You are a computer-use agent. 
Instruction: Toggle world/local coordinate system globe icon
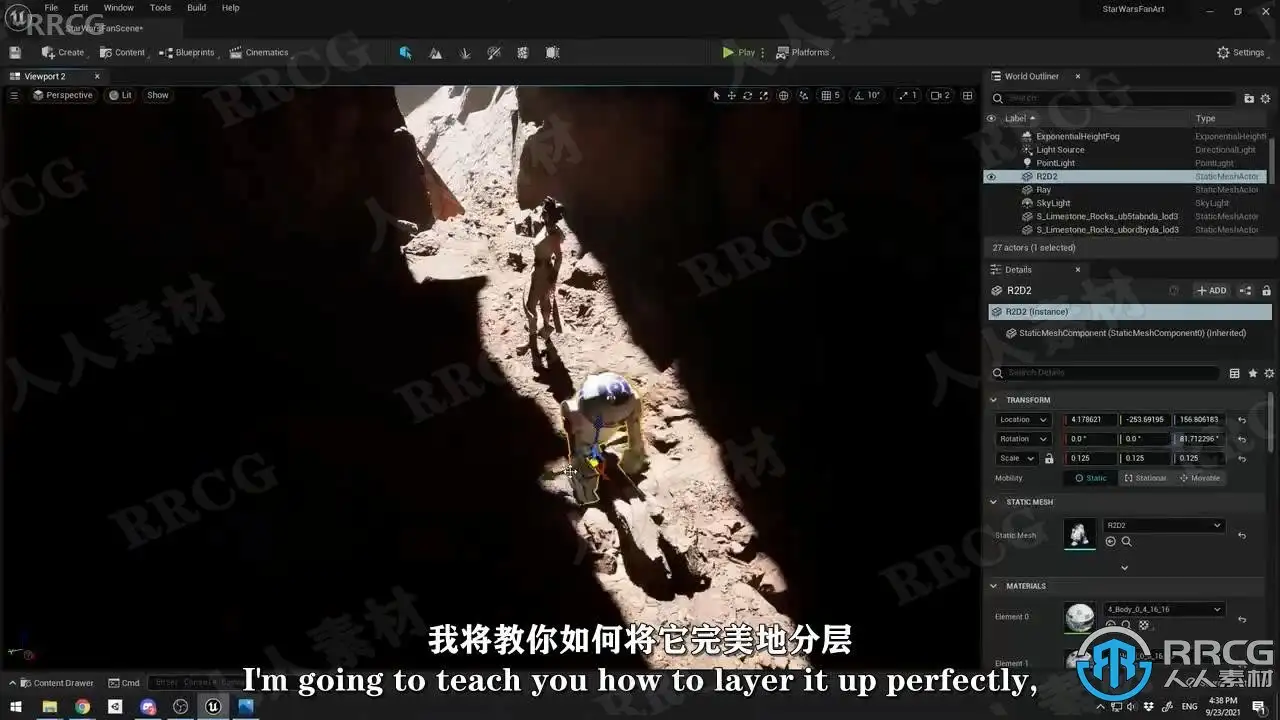783,95
